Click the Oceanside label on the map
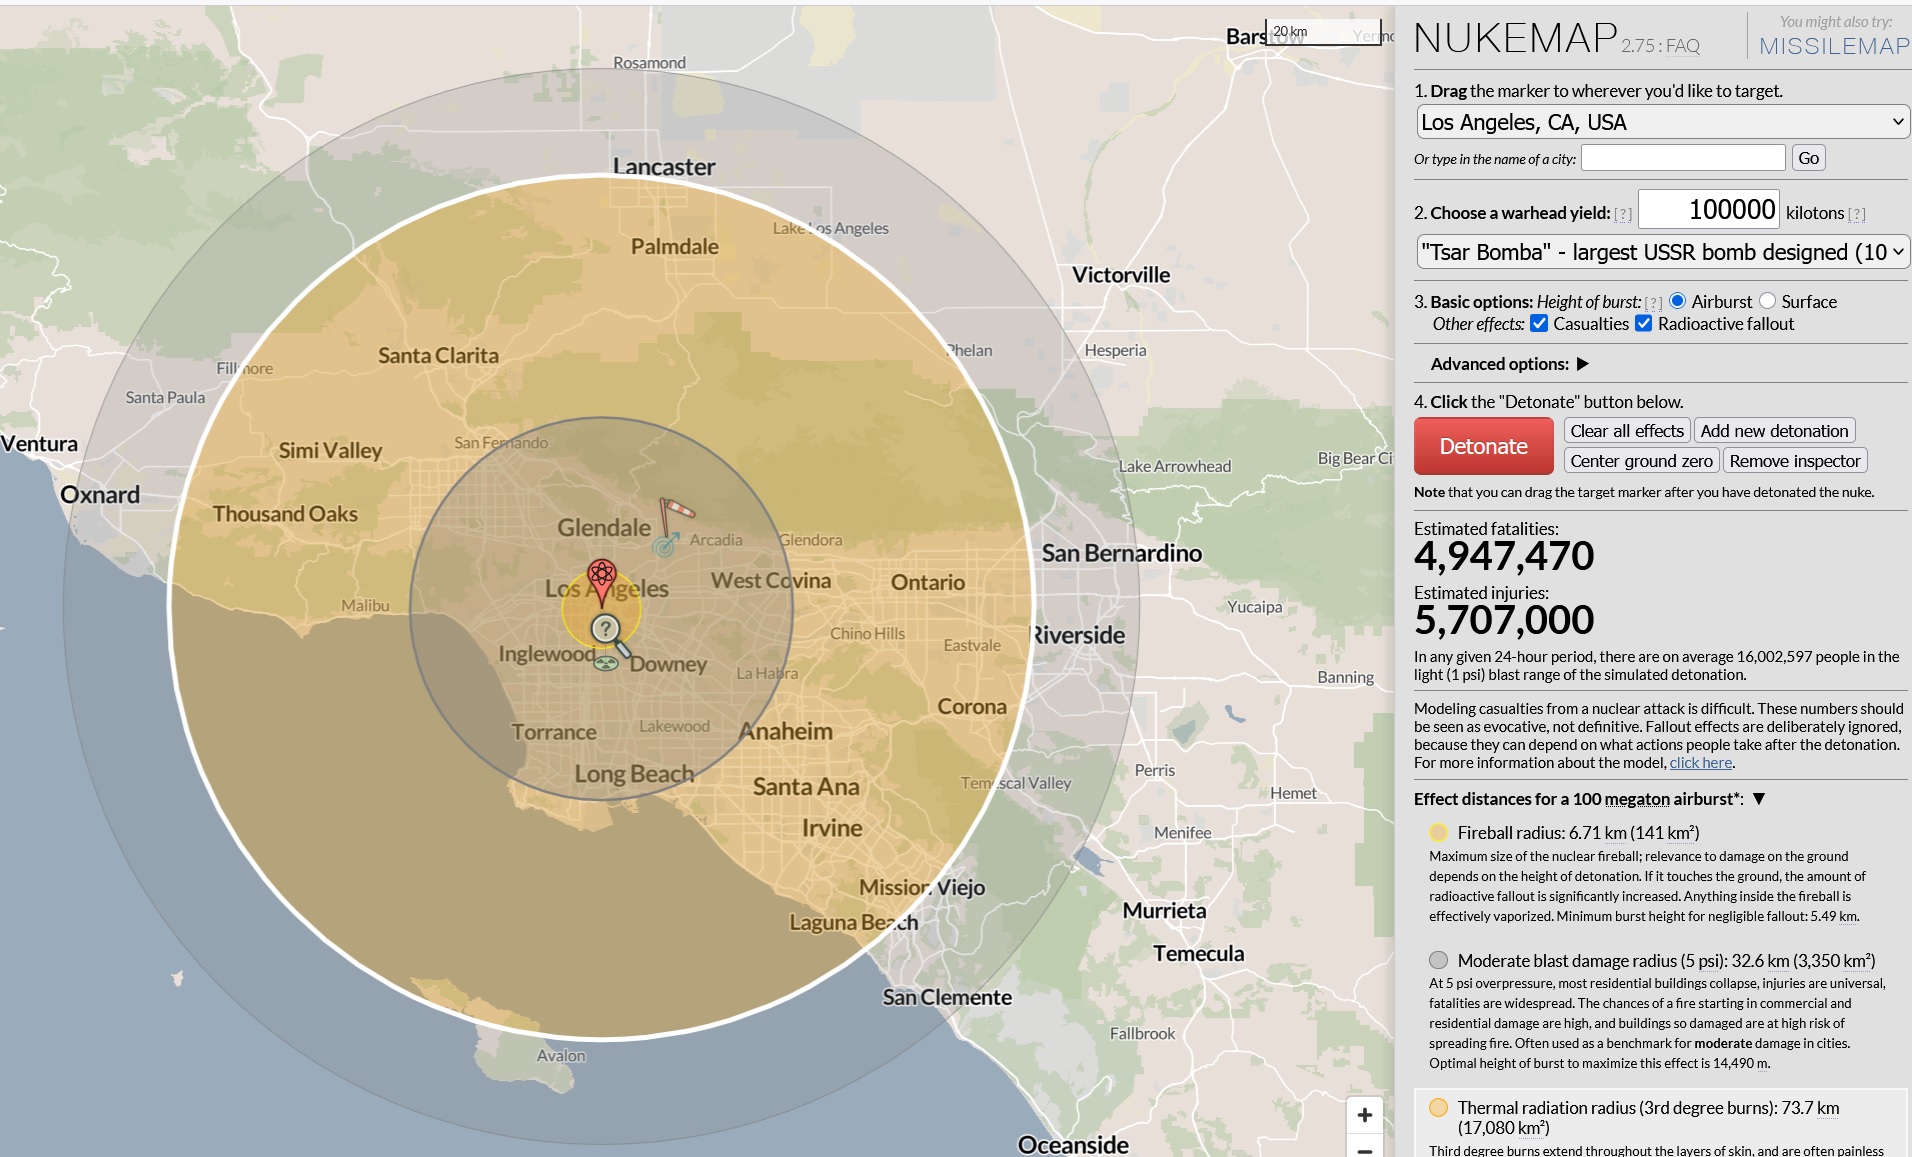The width and height of the screenshot is (1912, 1157). 1073,1145
